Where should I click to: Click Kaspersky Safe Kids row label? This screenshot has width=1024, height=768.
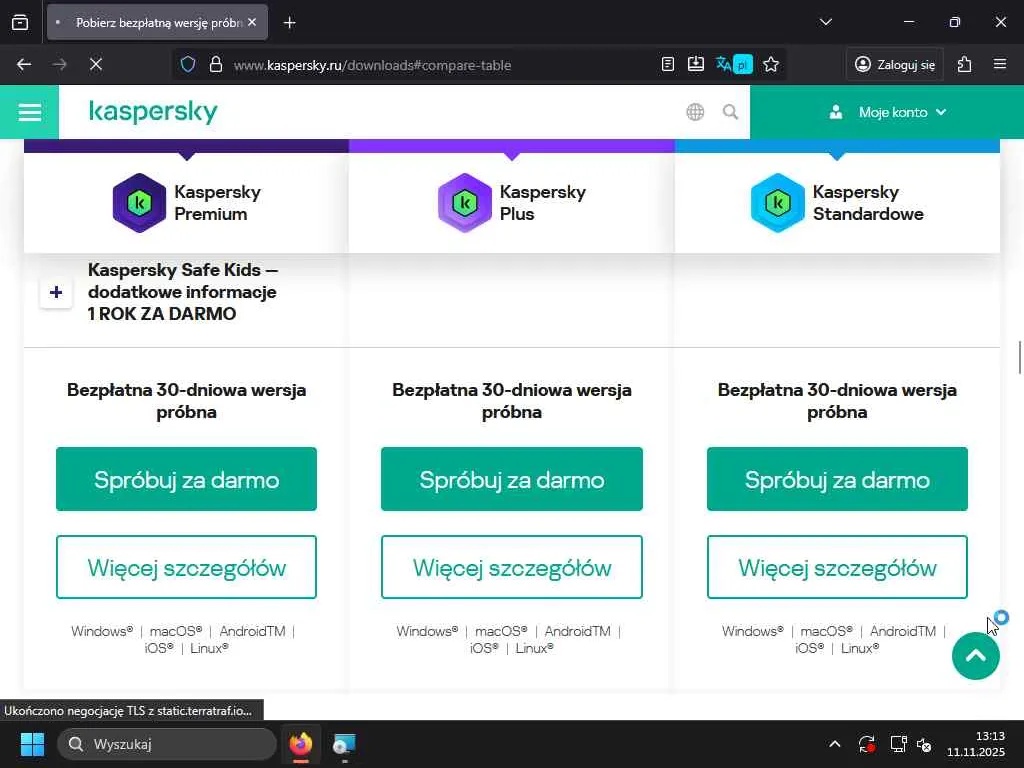click(183, 292)
